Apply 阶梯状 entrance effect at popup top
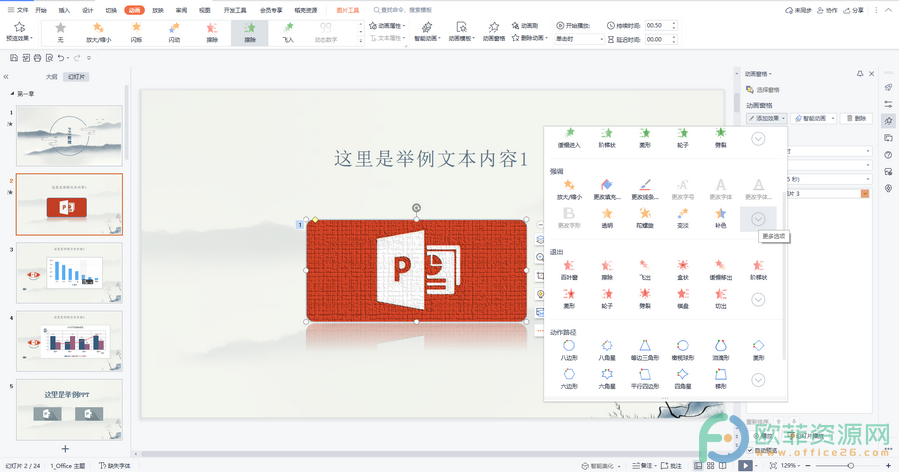This screenshot has height=472, width=899. pyautogui.click(x=607, y=138)
